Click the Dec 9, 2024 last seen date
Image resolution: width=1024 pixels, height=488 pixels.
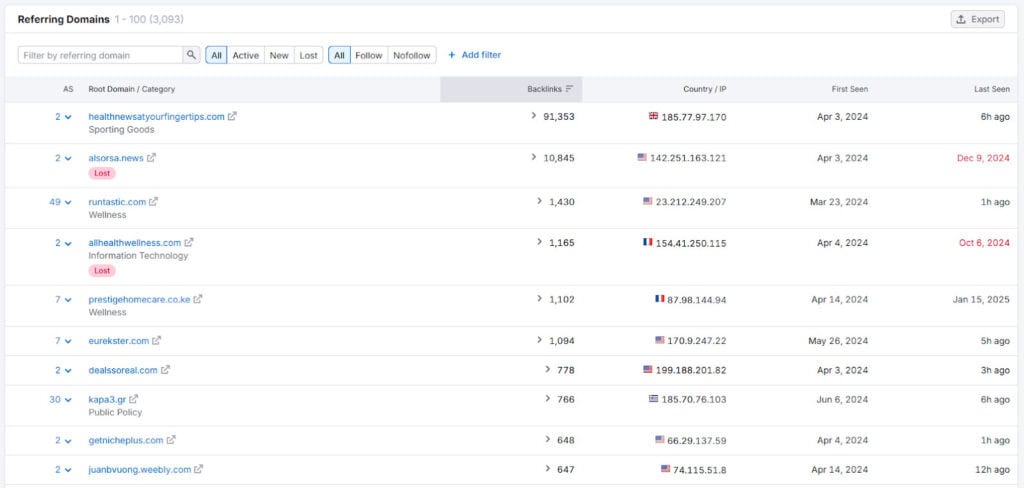(x=983, y=157)
